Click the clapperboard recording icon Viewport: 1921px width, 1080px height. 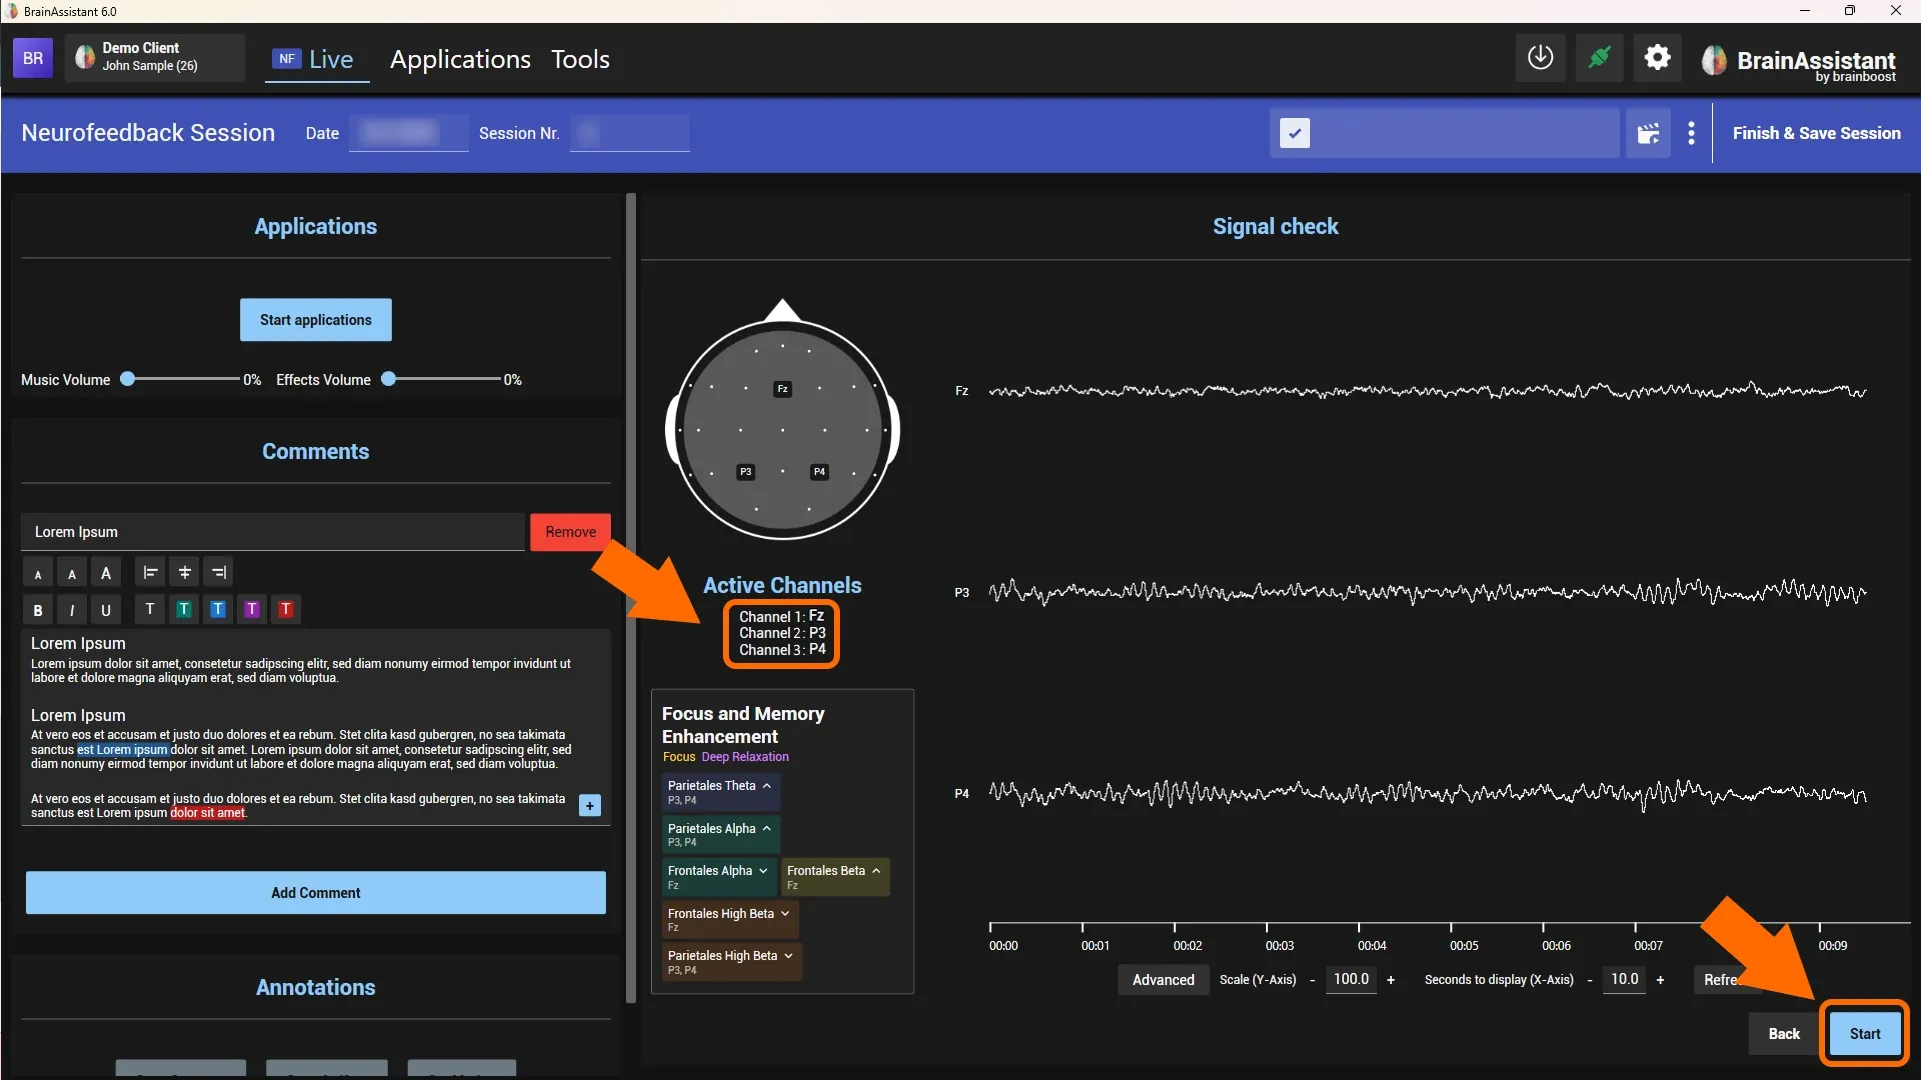(x=1648, y=133)
